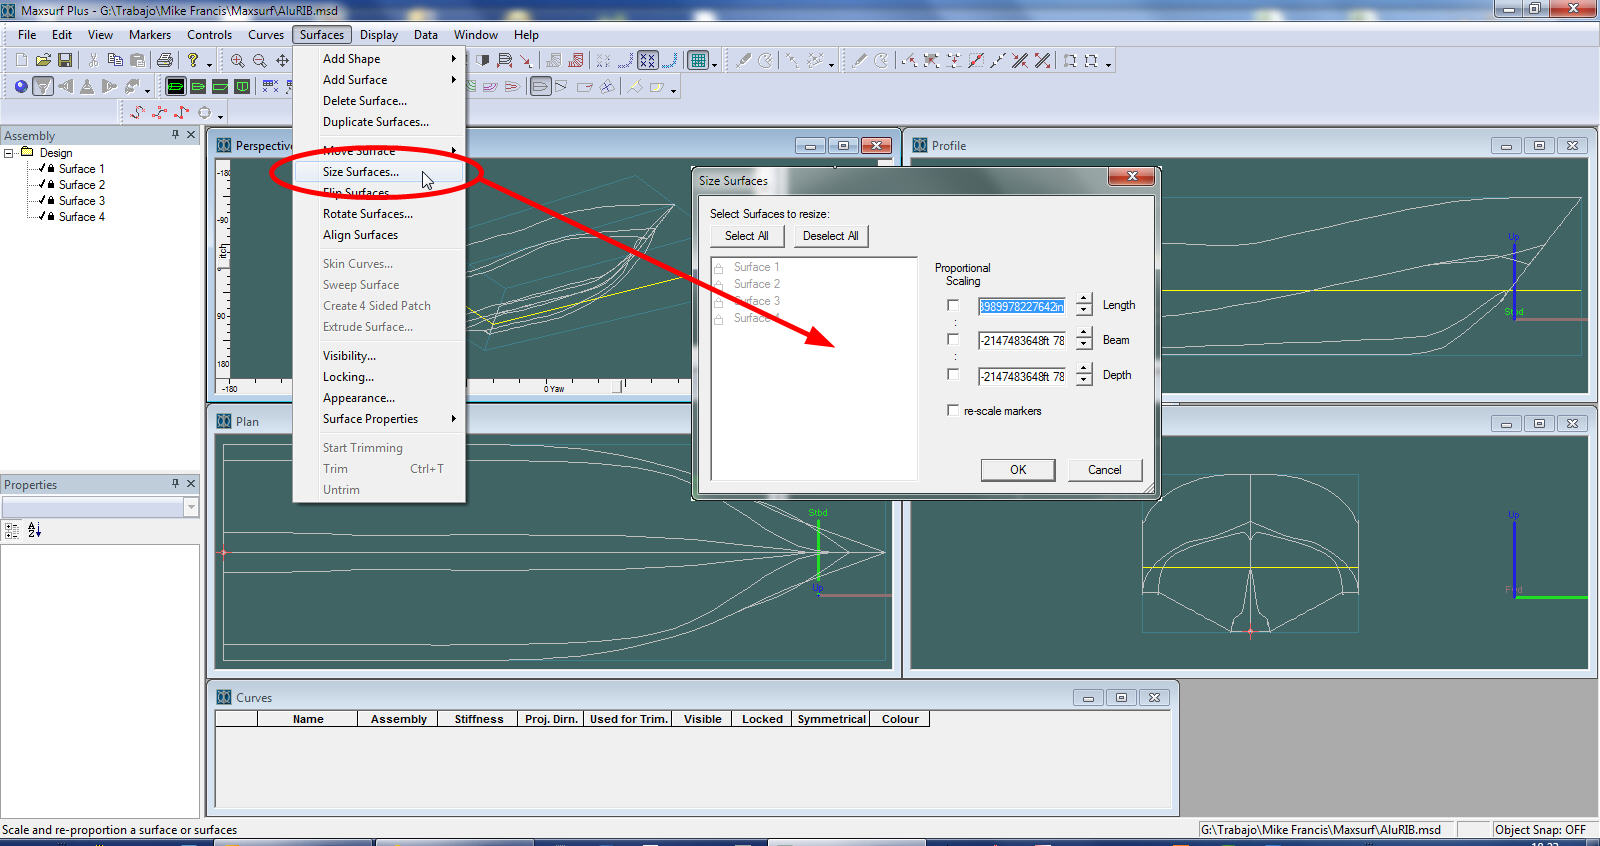1600x846 pixels.
Task: Click the Open file toolbar icon
Action: 43,61
